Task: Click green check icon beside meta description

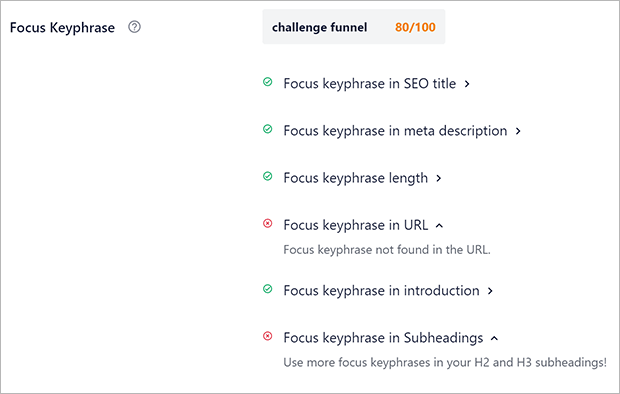Action: tap(268, 129)
